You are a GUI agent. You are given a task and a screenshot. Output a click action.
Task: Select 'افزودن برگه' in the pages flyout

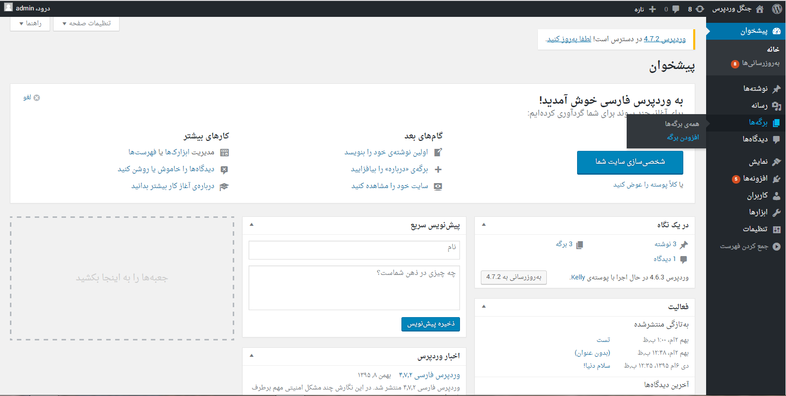coord(683,137)
